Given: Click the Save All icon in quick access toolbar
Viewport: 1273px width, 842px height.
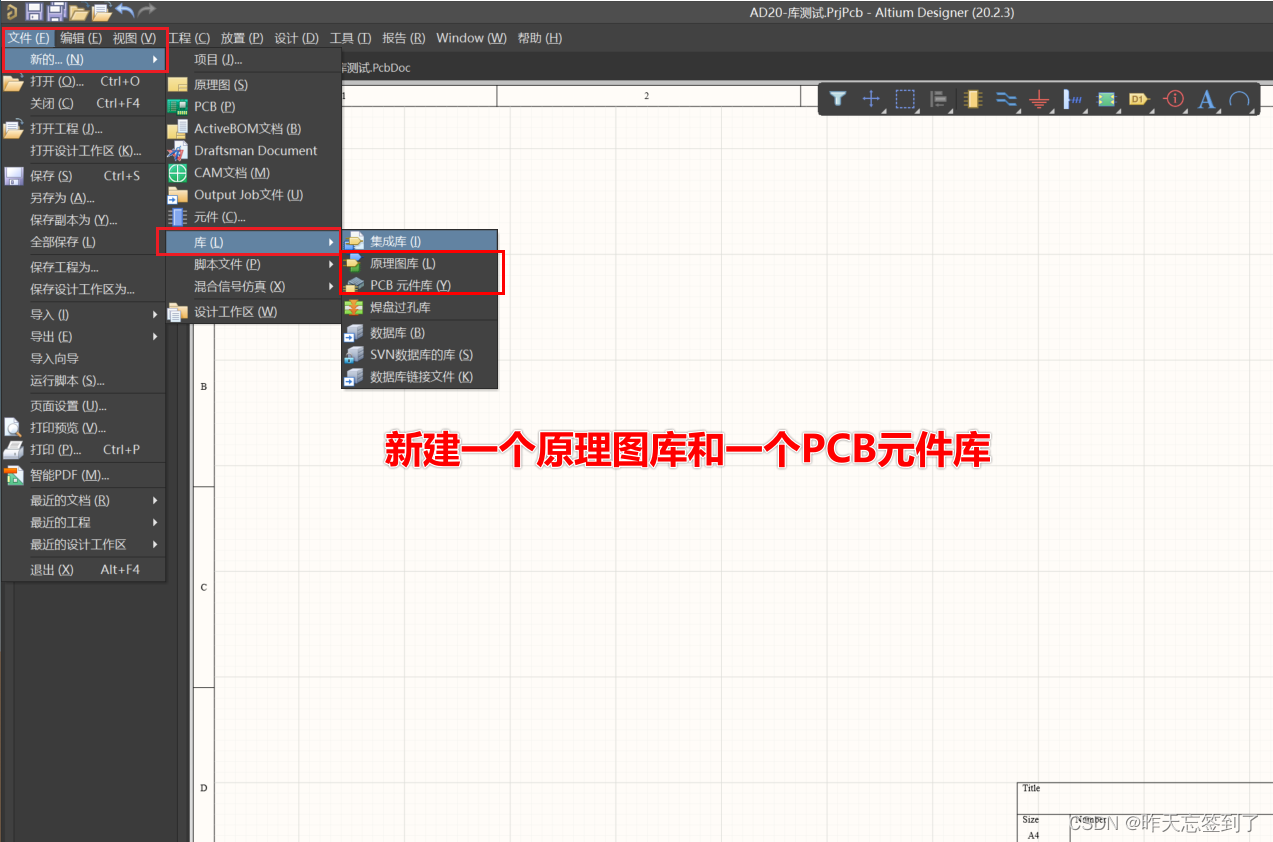Looking at the screenshot, I should coord(57,11).
